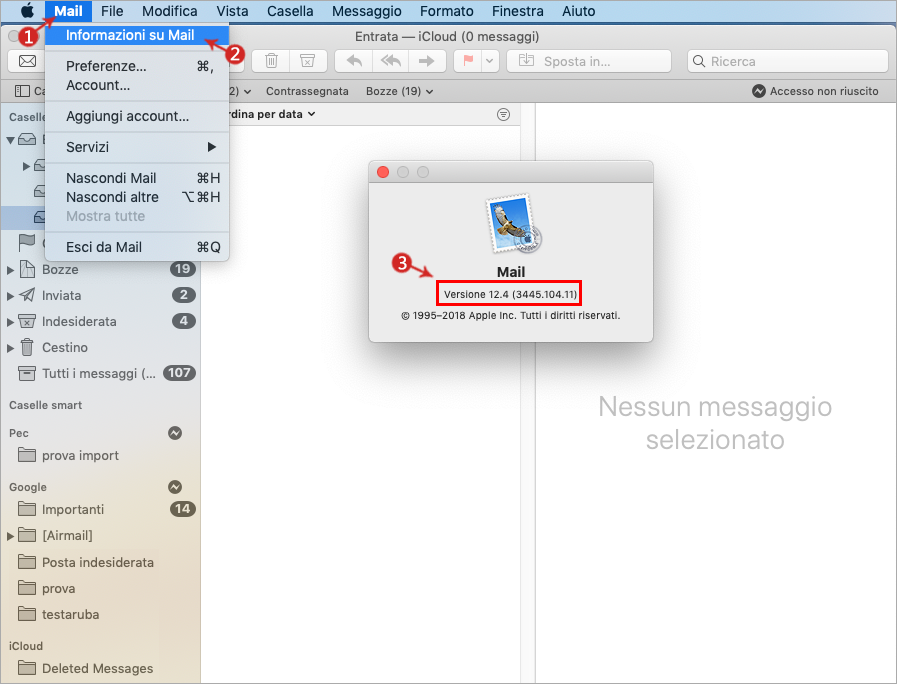Screen dimensions: 897x684
Task: Click Aggiungi account menu item
Action: (127, 116)
